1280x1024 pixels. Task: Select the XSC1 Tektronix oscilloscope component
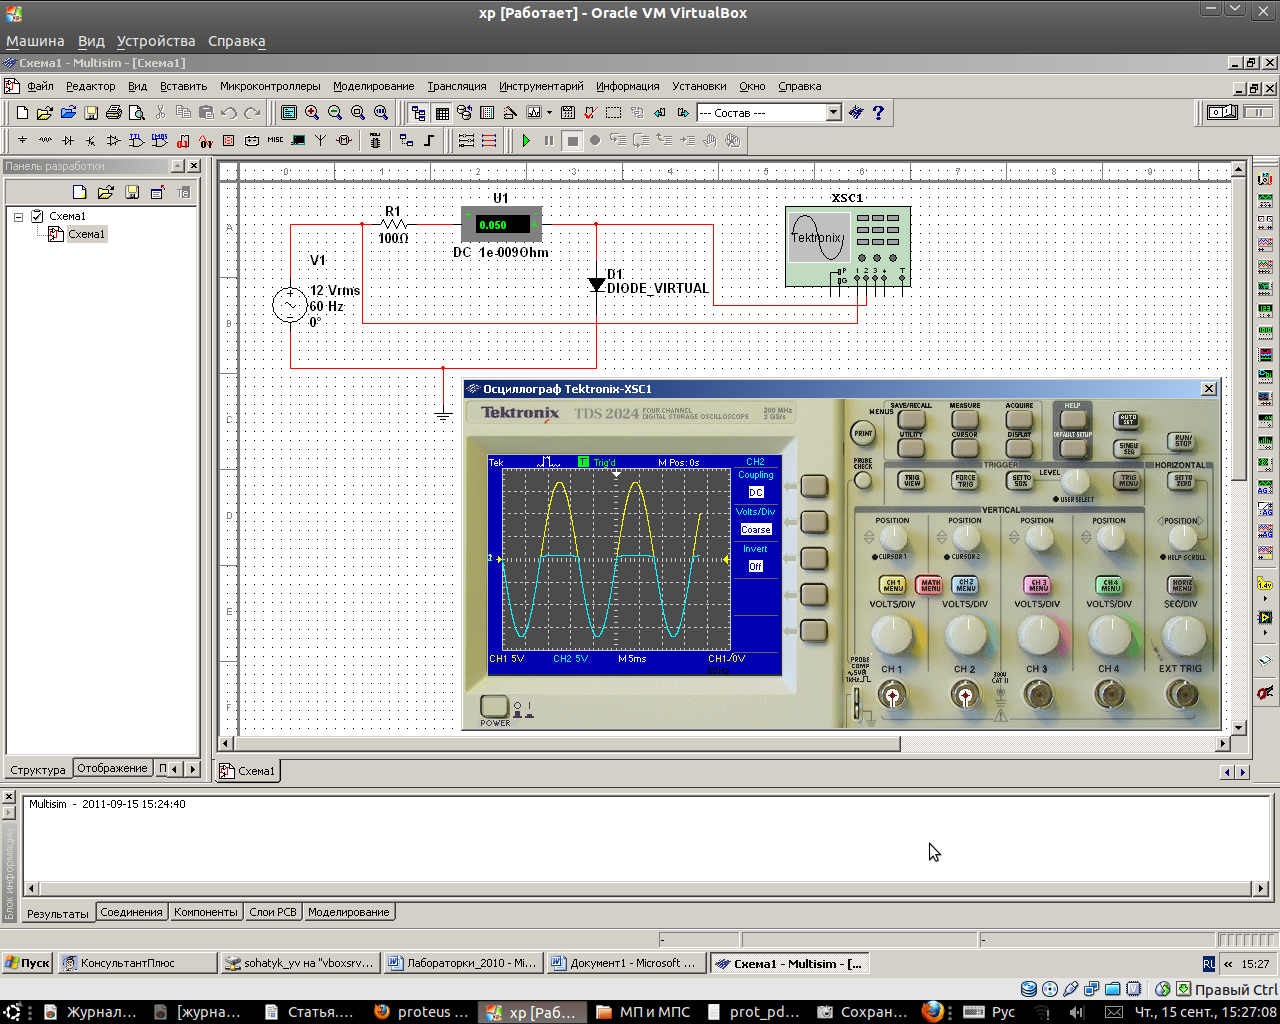coord(847,246)
